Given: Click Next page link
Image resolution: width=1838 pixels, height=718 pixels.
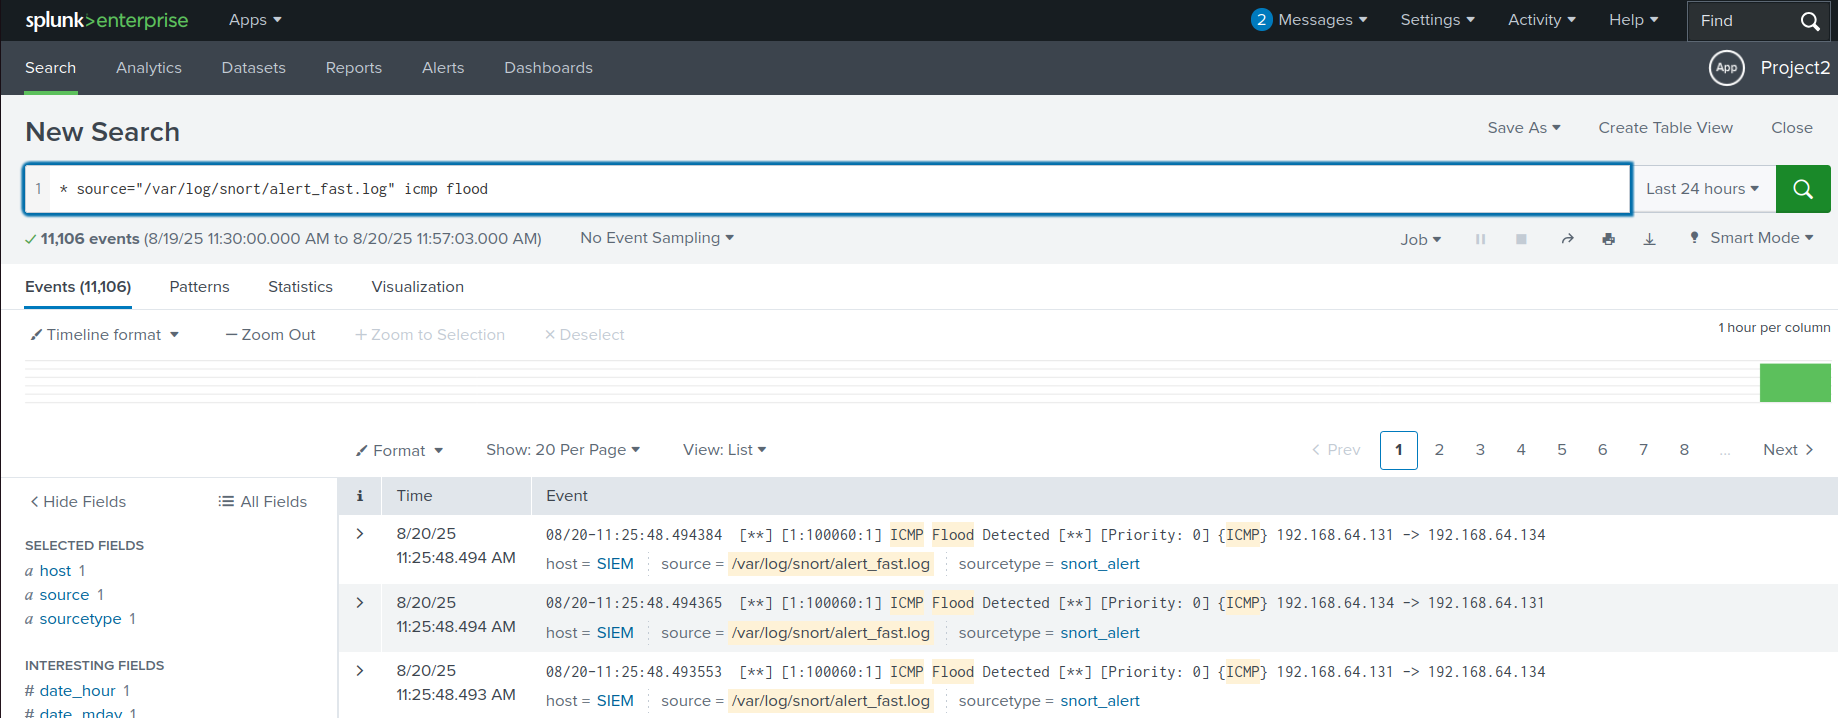Looking at the screenshot, I should tap(1788, 450).
